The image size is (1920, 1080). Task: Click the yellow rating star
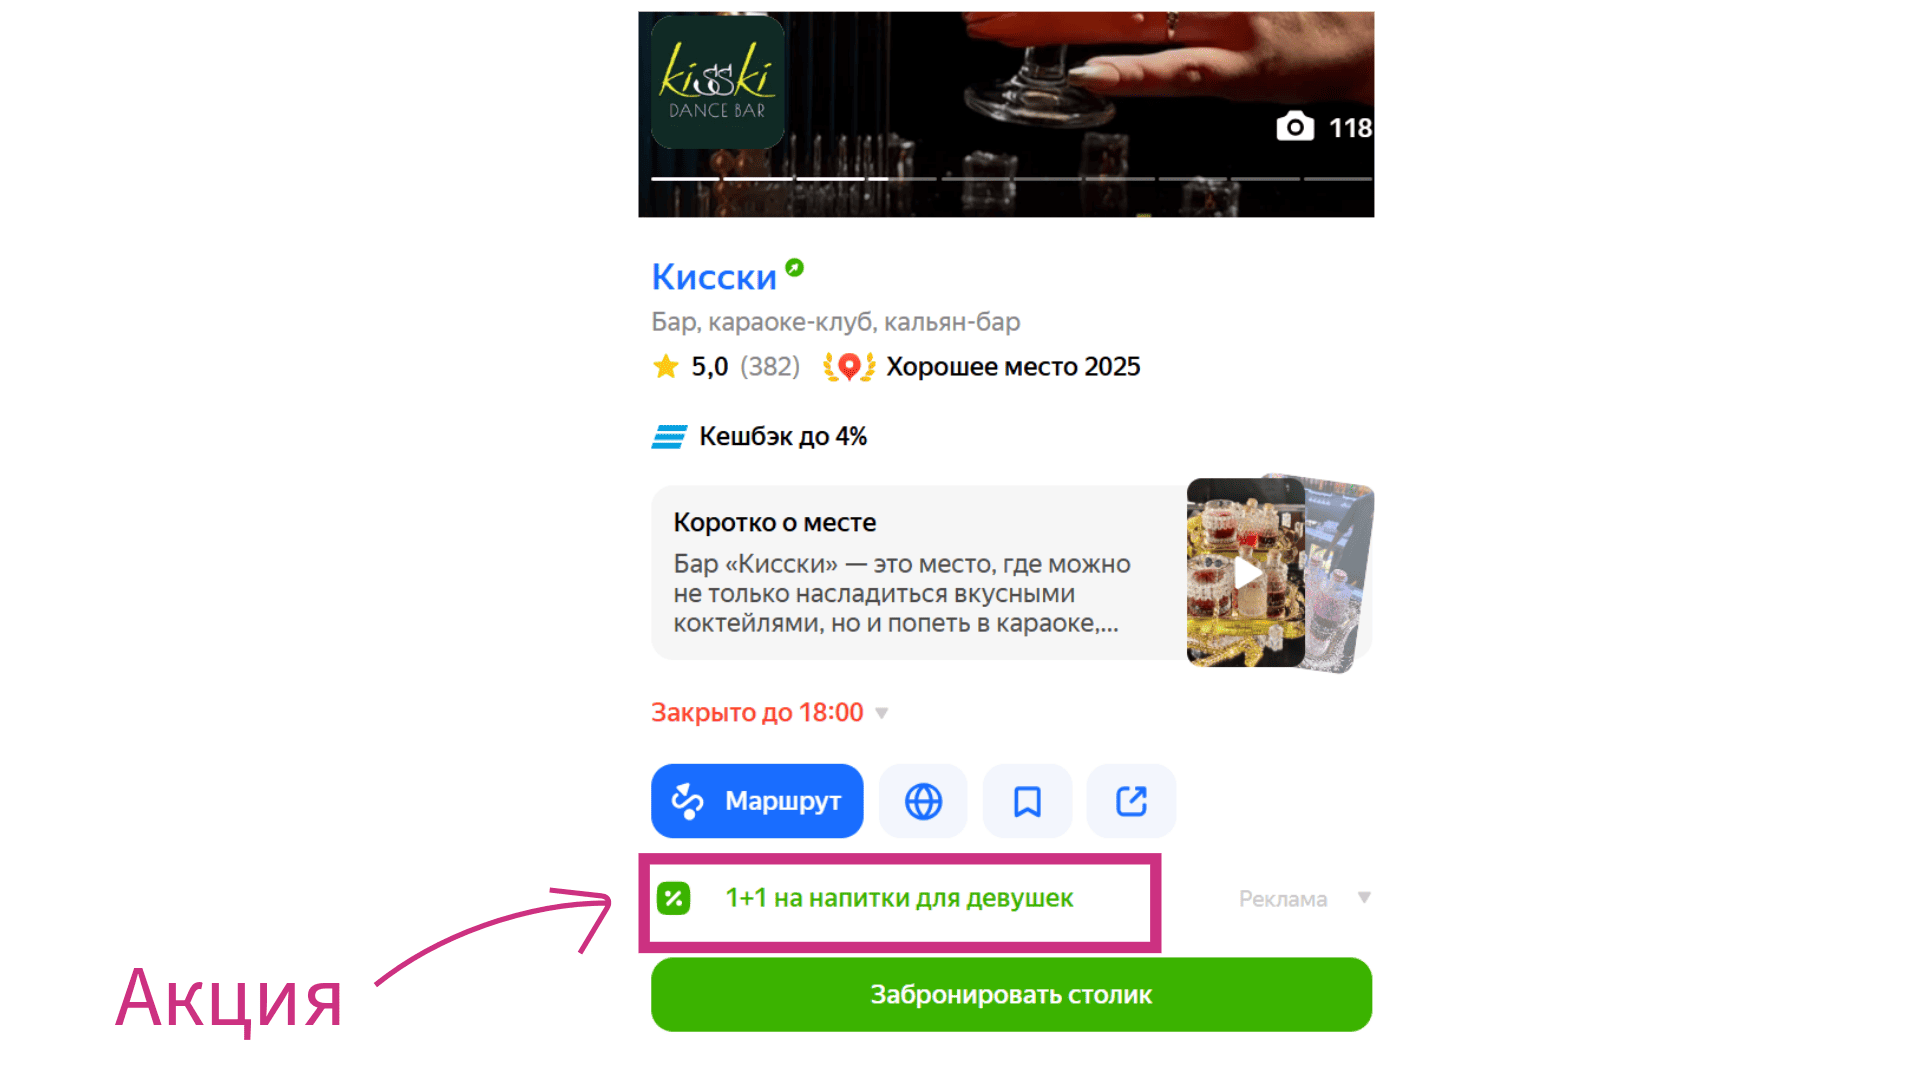[x=666, y=367]
